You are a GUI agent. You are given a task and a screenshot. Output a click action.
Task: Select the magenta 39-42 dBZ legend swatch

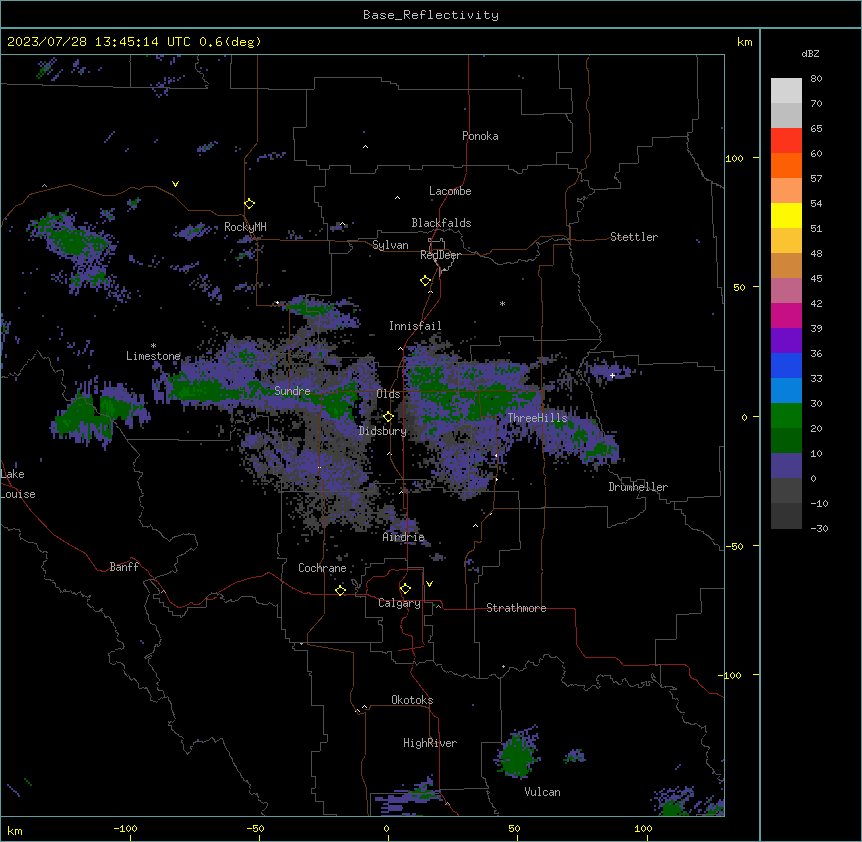(786, 315)
